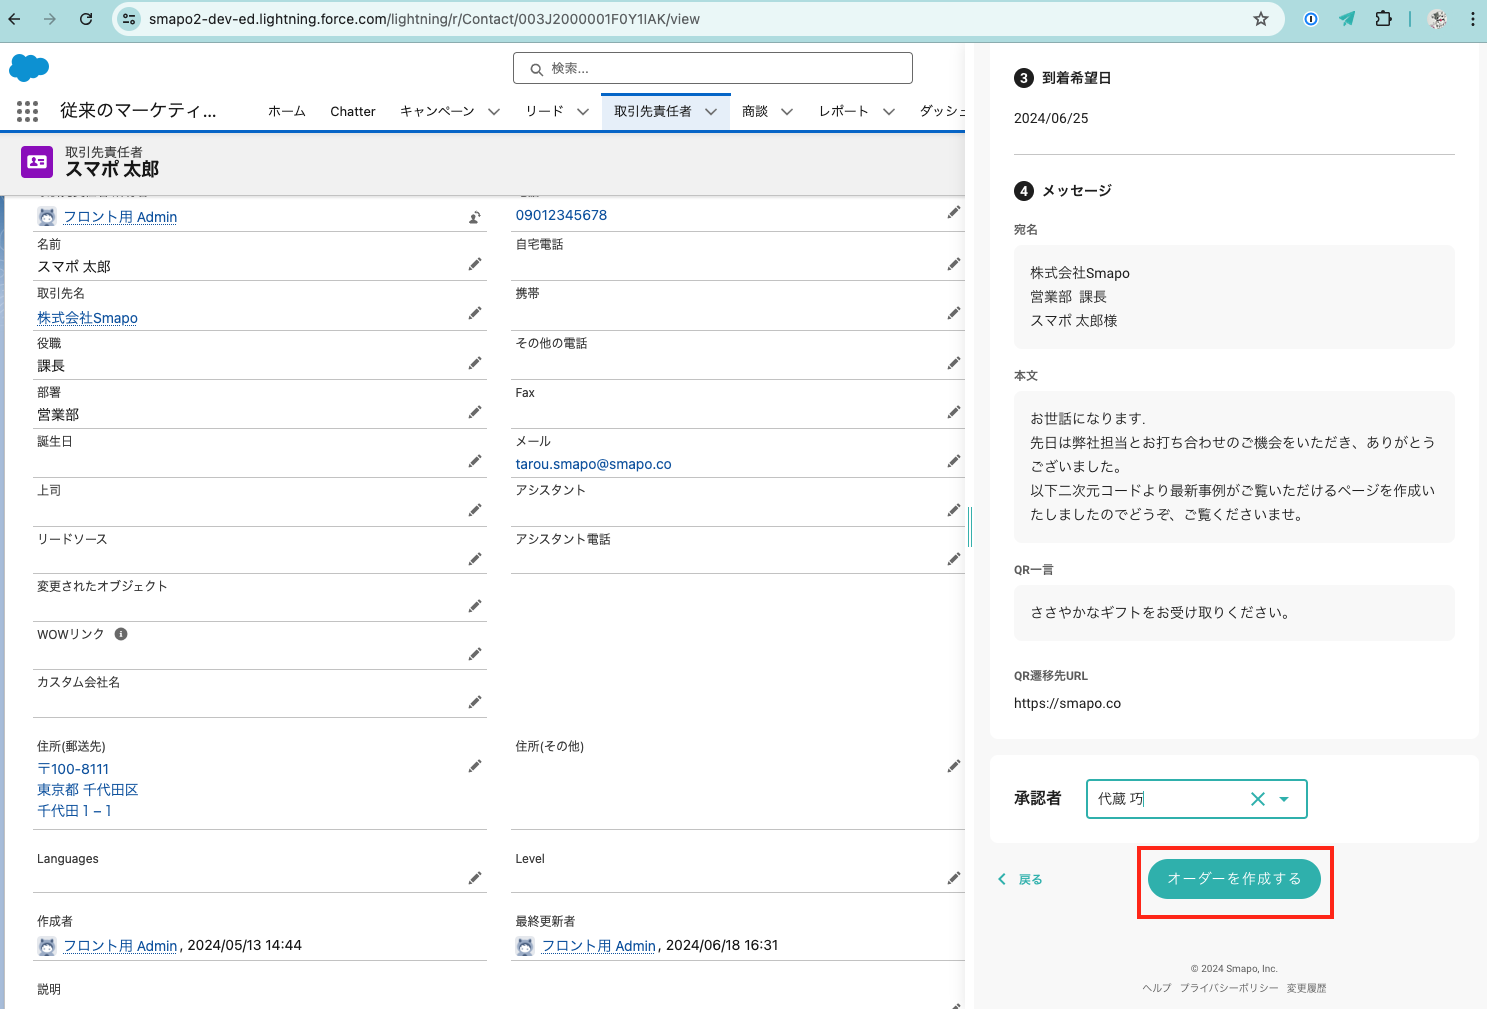Click the contact record purple icon
The image size is (1487, 1009).
37,161
